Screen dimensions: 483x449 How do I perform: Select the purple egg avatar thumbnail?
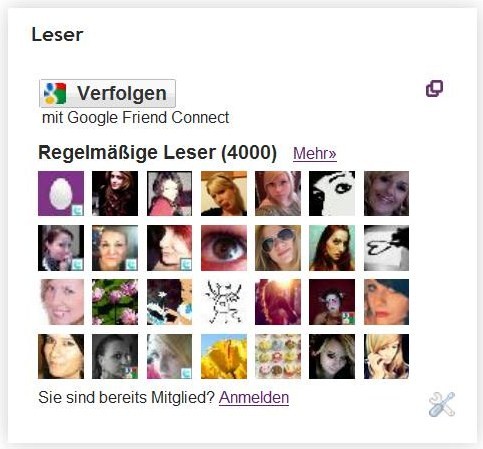coord(61,193)
